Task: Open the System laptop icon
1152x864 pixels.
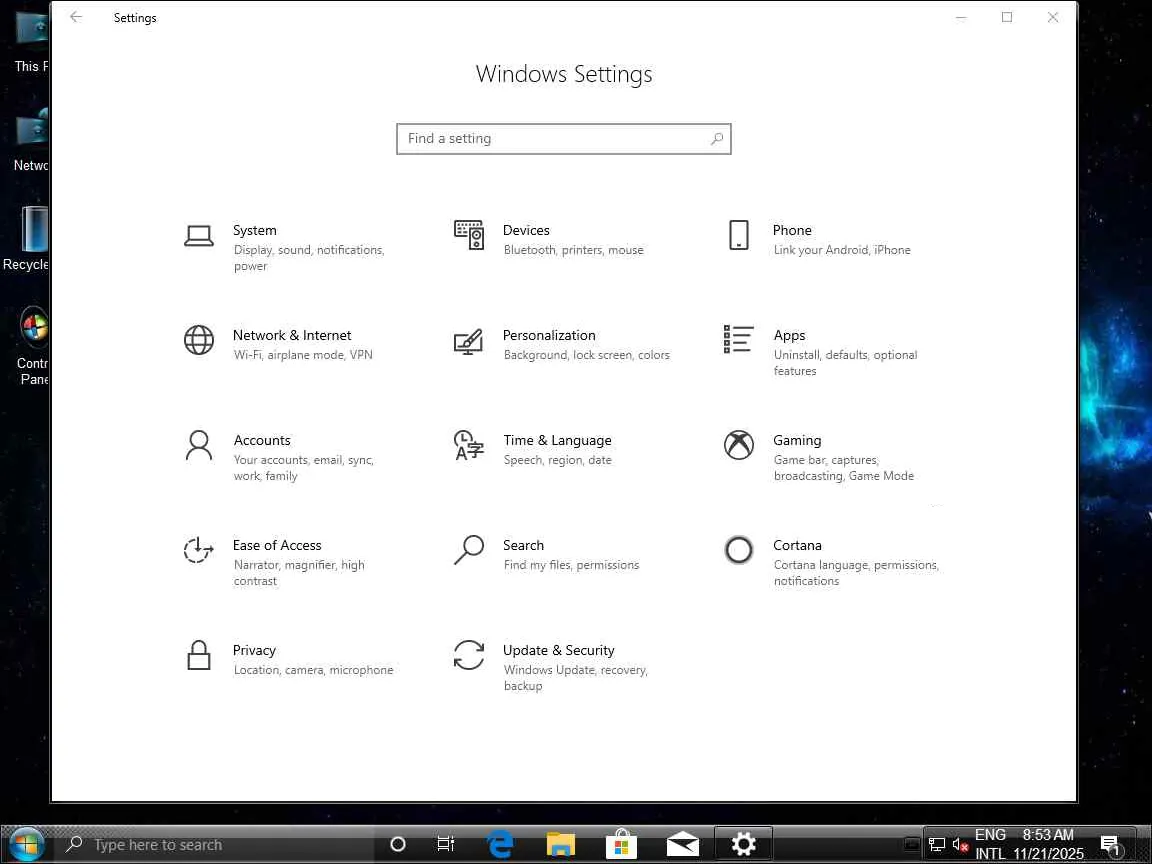Action: (x=198, y=236)
